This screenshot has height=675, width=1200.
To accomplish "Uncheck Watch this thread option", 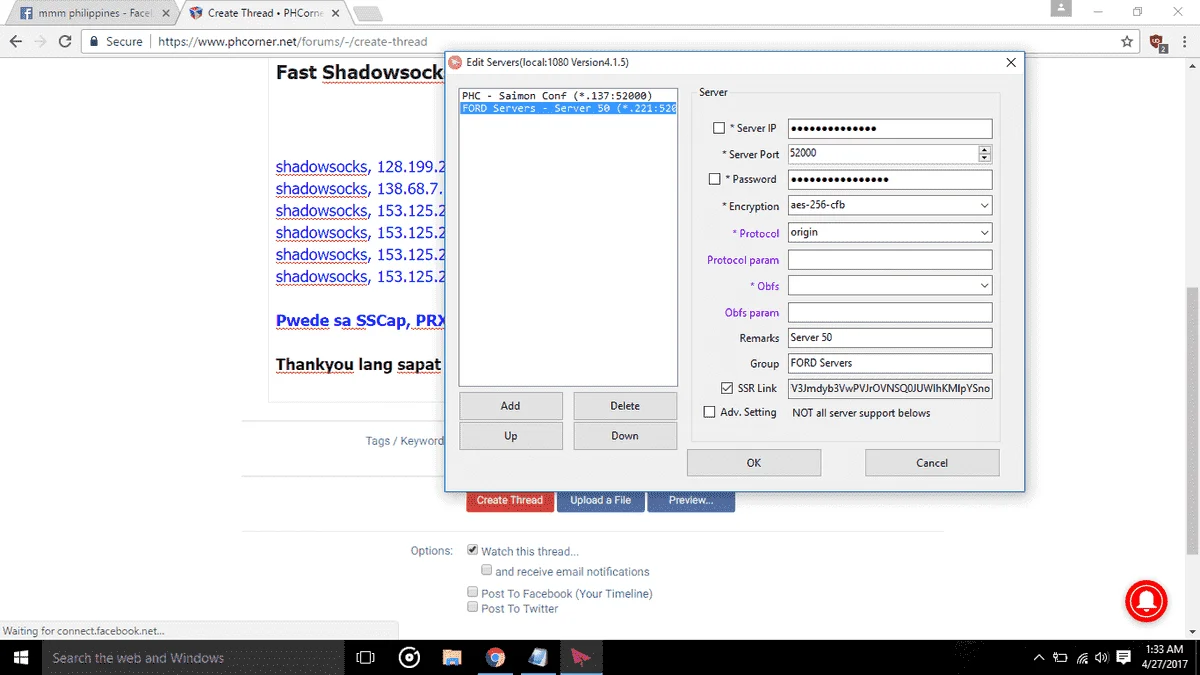I will click(x=473, y=550).
